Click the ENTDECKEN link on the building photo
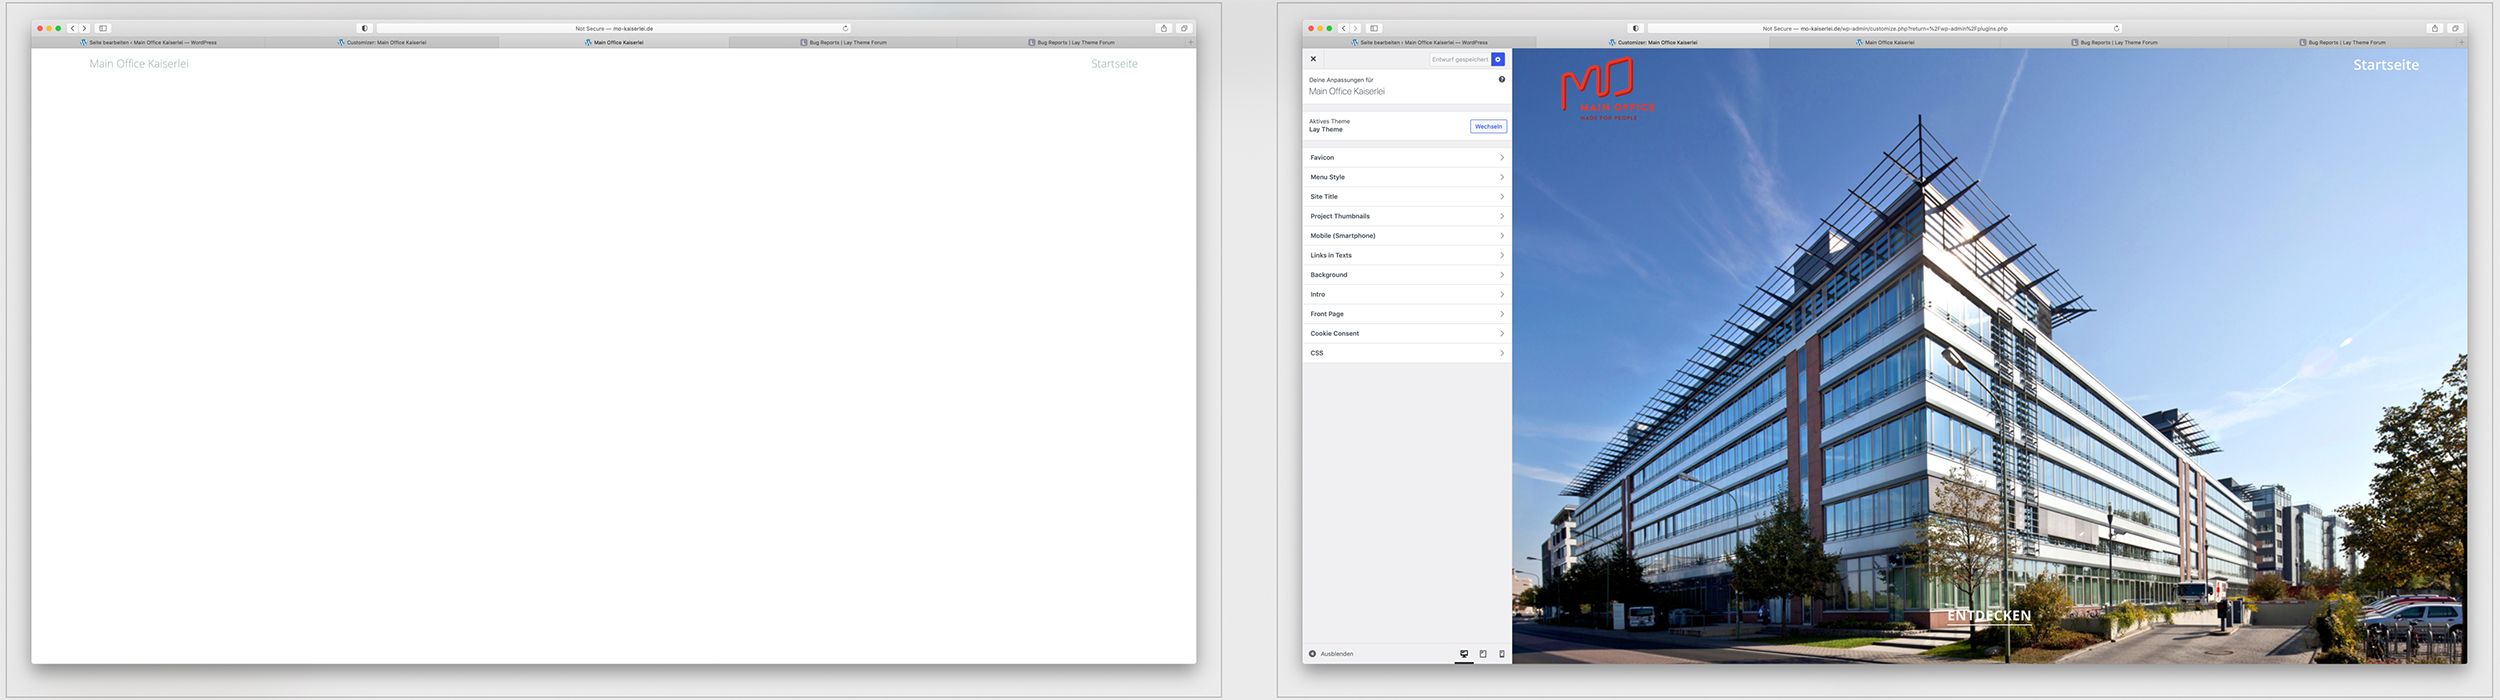2500x700 pixels. click(1988, 616)
